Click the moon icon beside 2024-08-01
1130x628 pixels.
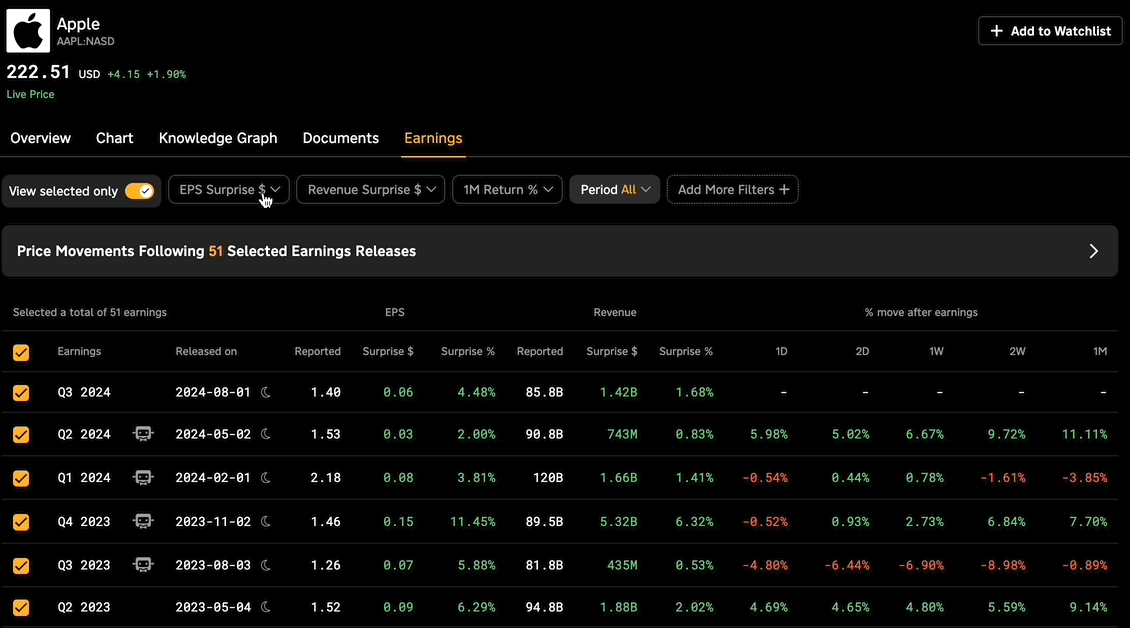pyautogui.click(x=266, y=392)
